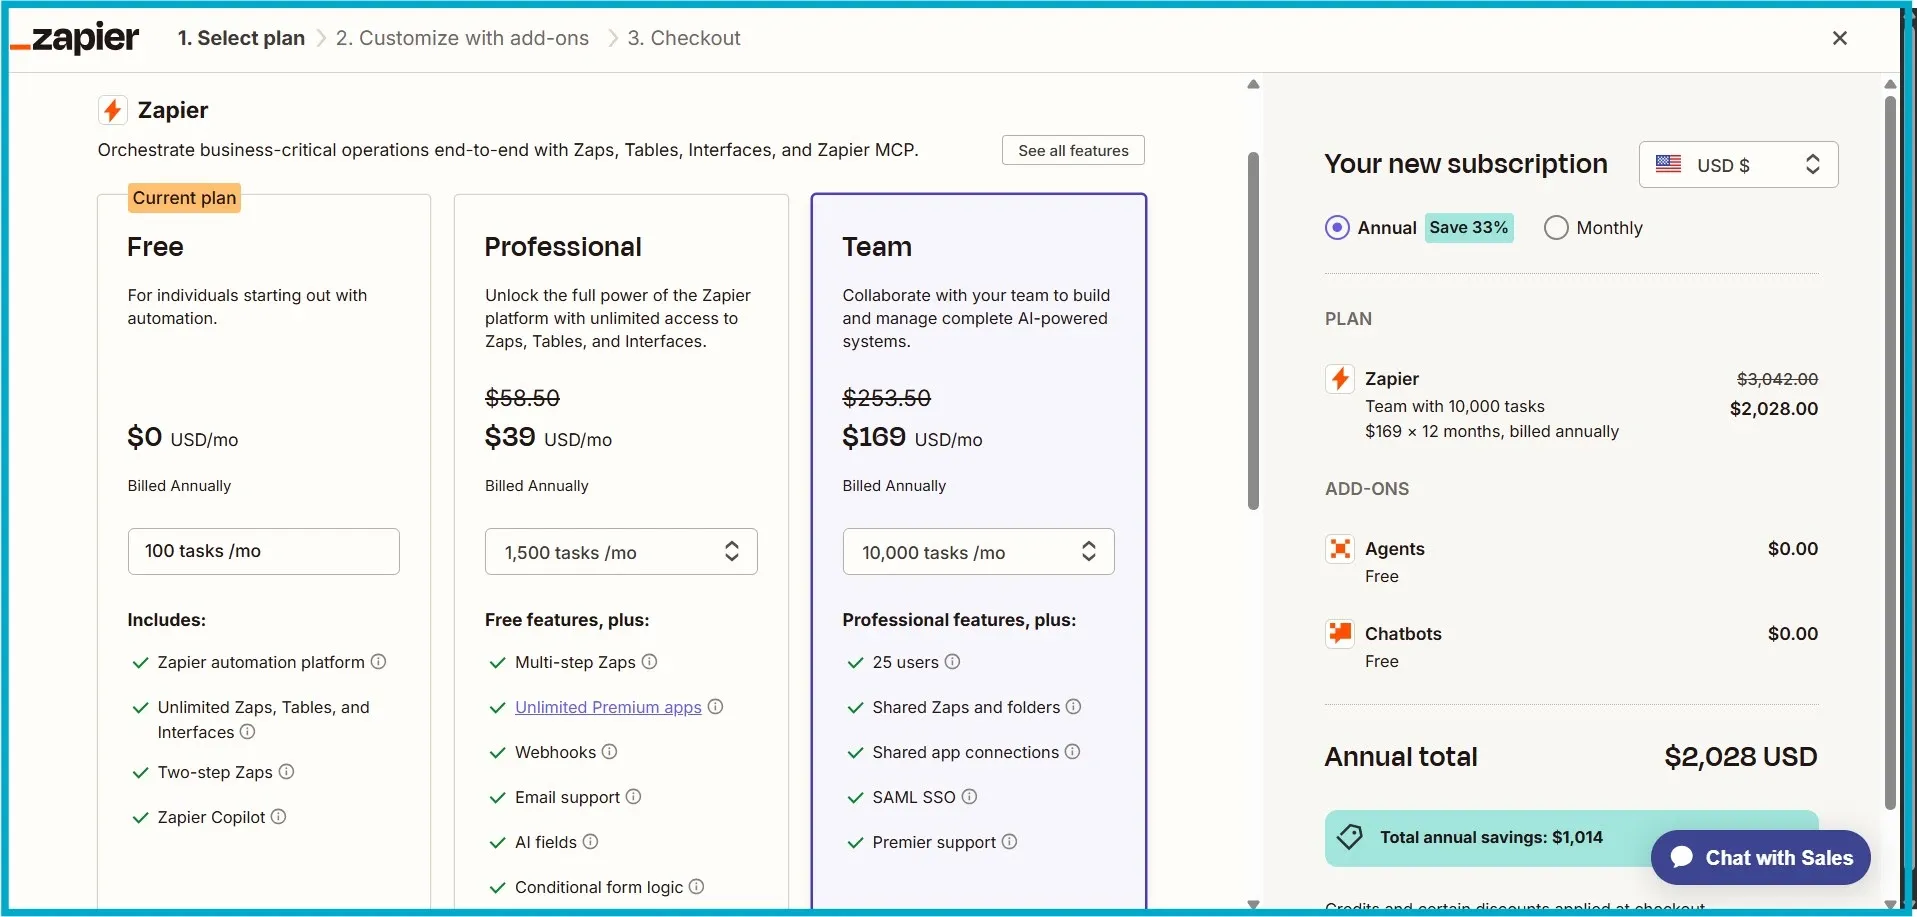This screenshot has height=917, width=1917.
Task: Open the info tooltip next to Webhooks
Action: [608, 752]
